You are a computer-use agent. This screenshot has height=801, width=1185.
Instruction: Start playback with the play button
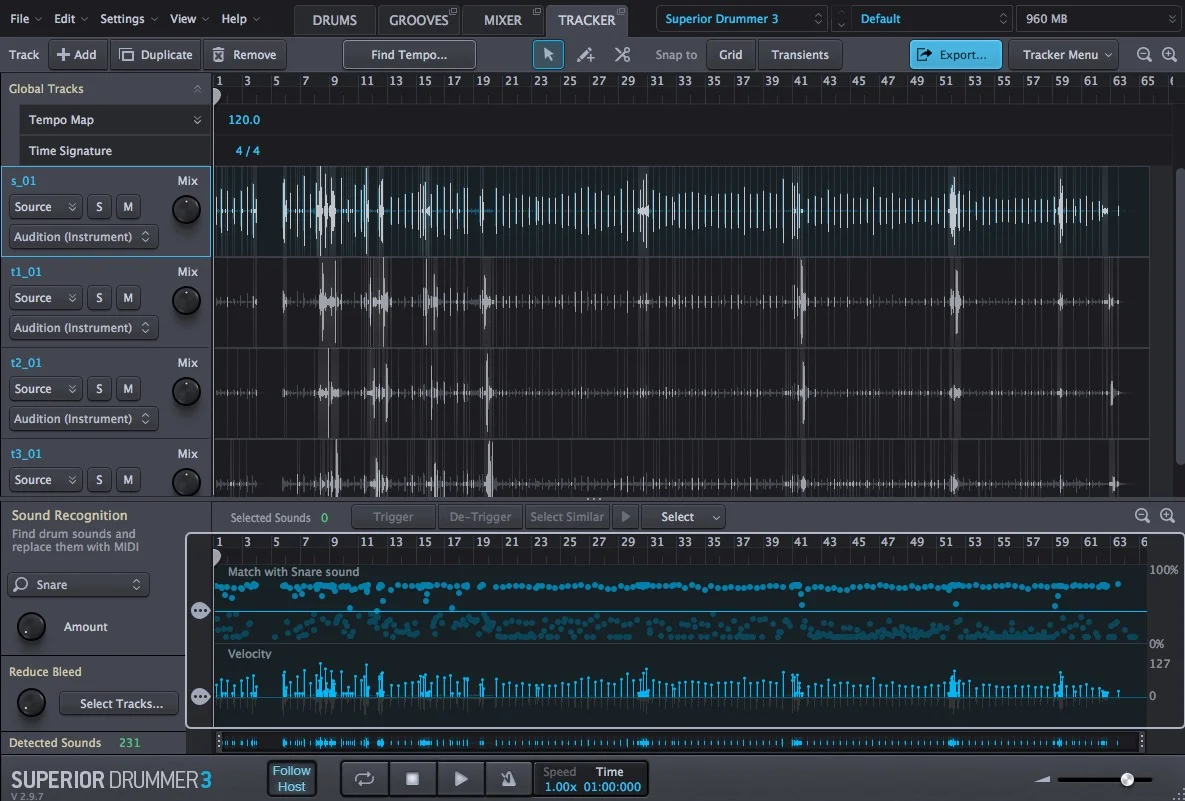[x=460, y=778]
